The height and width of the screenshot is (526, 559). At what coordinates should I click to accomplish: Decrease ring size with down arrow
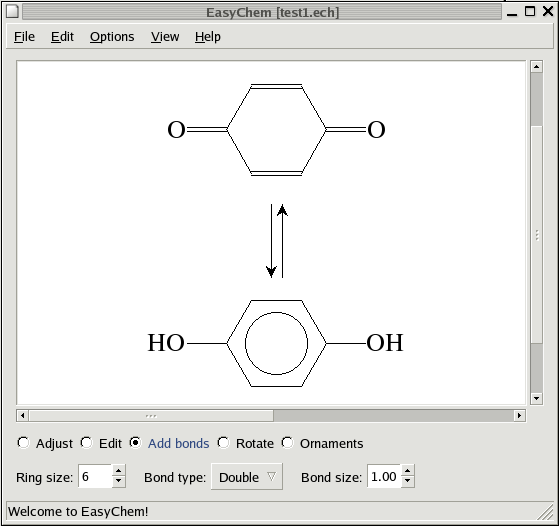118,482
